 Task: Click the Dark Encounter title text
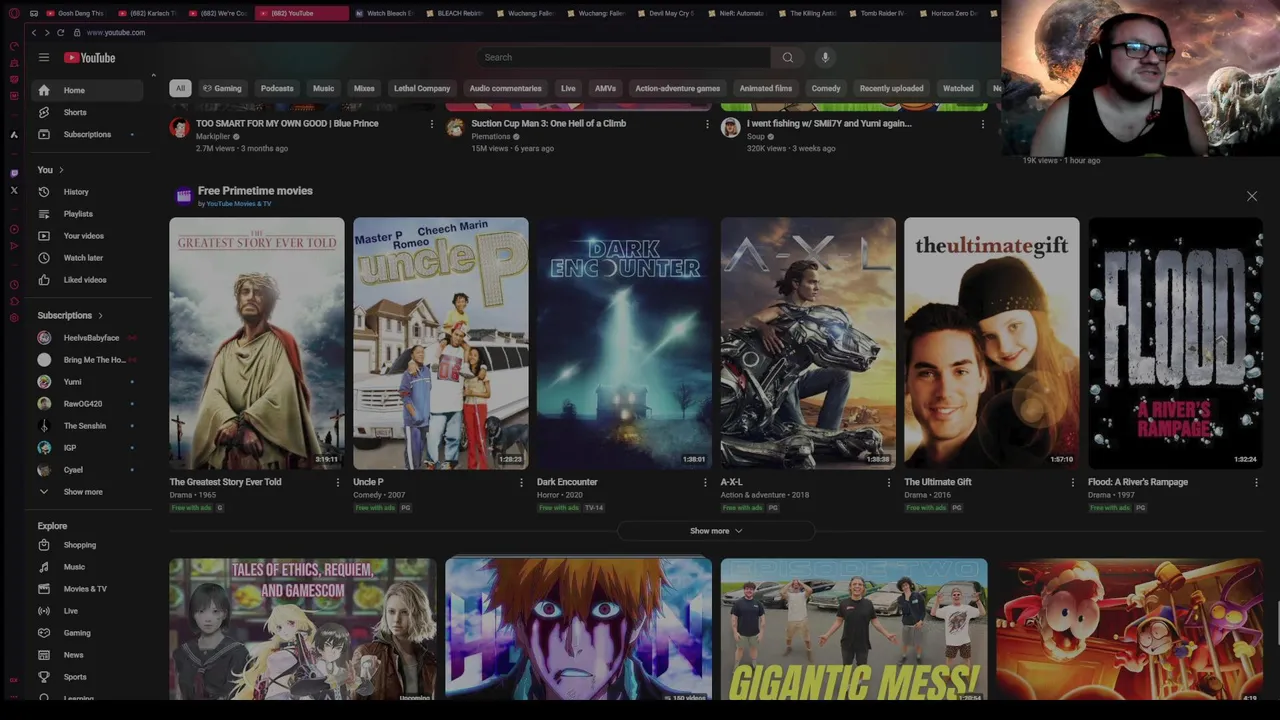pos(567,482)
